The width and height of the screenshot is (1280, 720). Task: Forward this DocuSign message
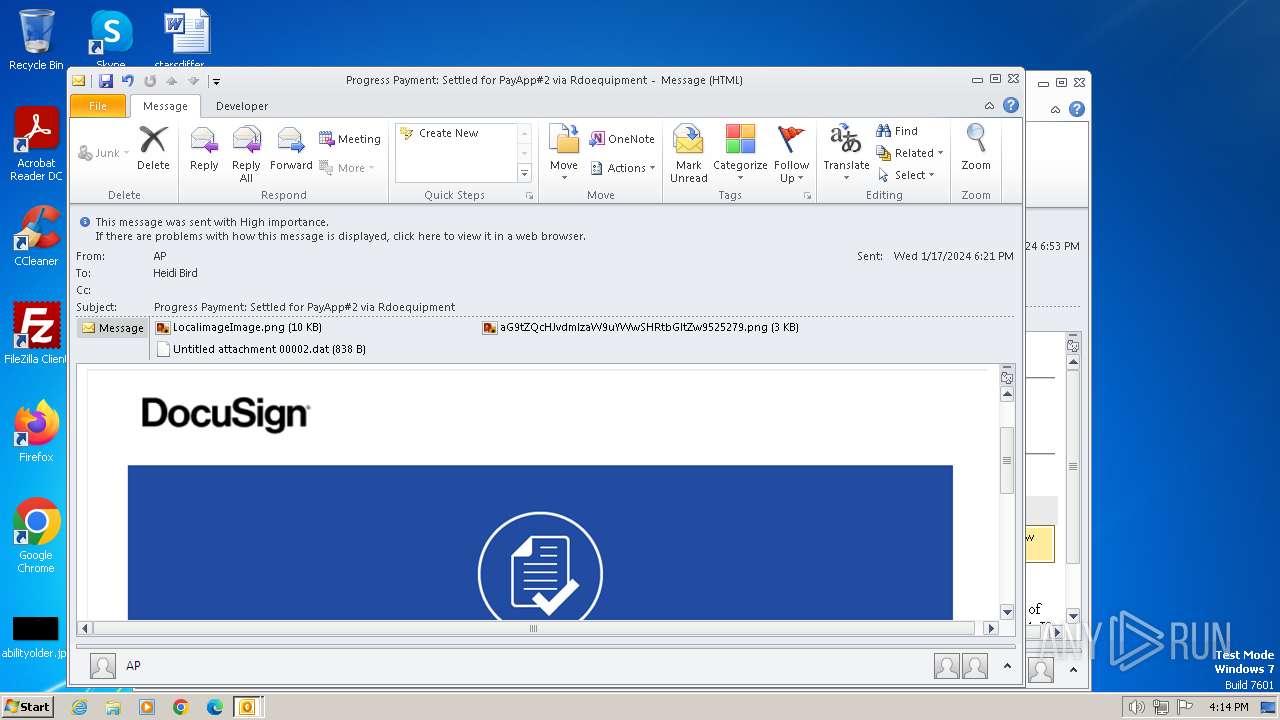[291, 148]
